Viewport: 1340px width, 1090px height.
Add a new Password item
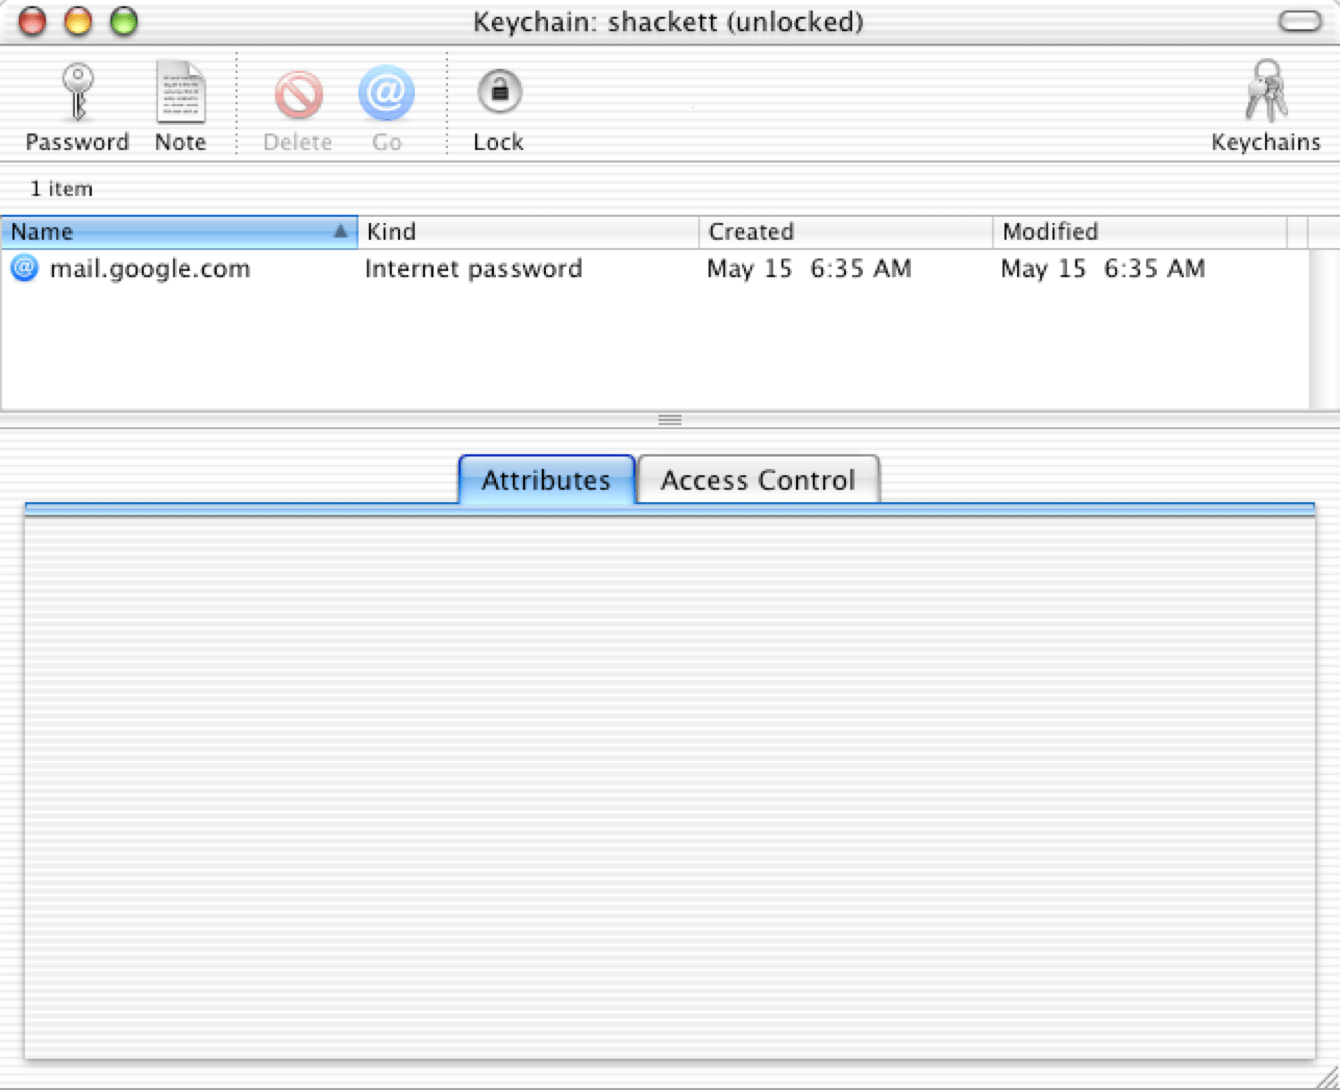[x=77, y=106]
